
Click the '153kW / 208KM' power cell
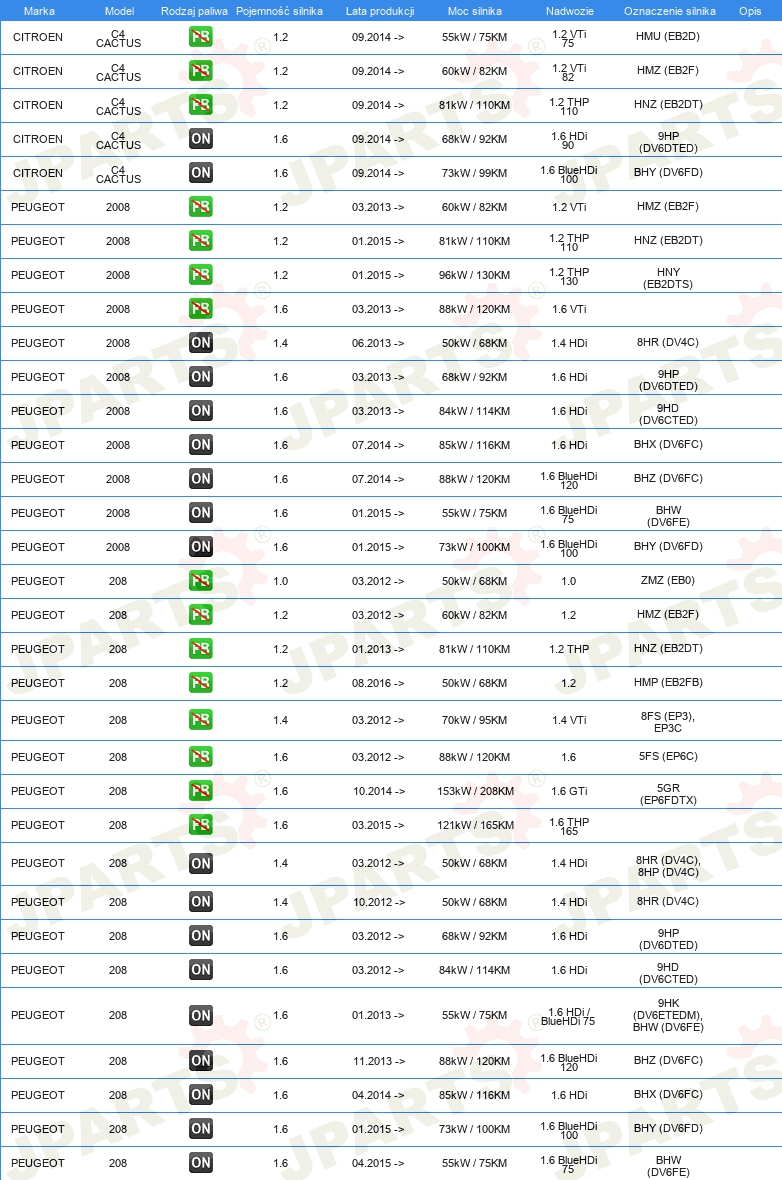point(476,791)
